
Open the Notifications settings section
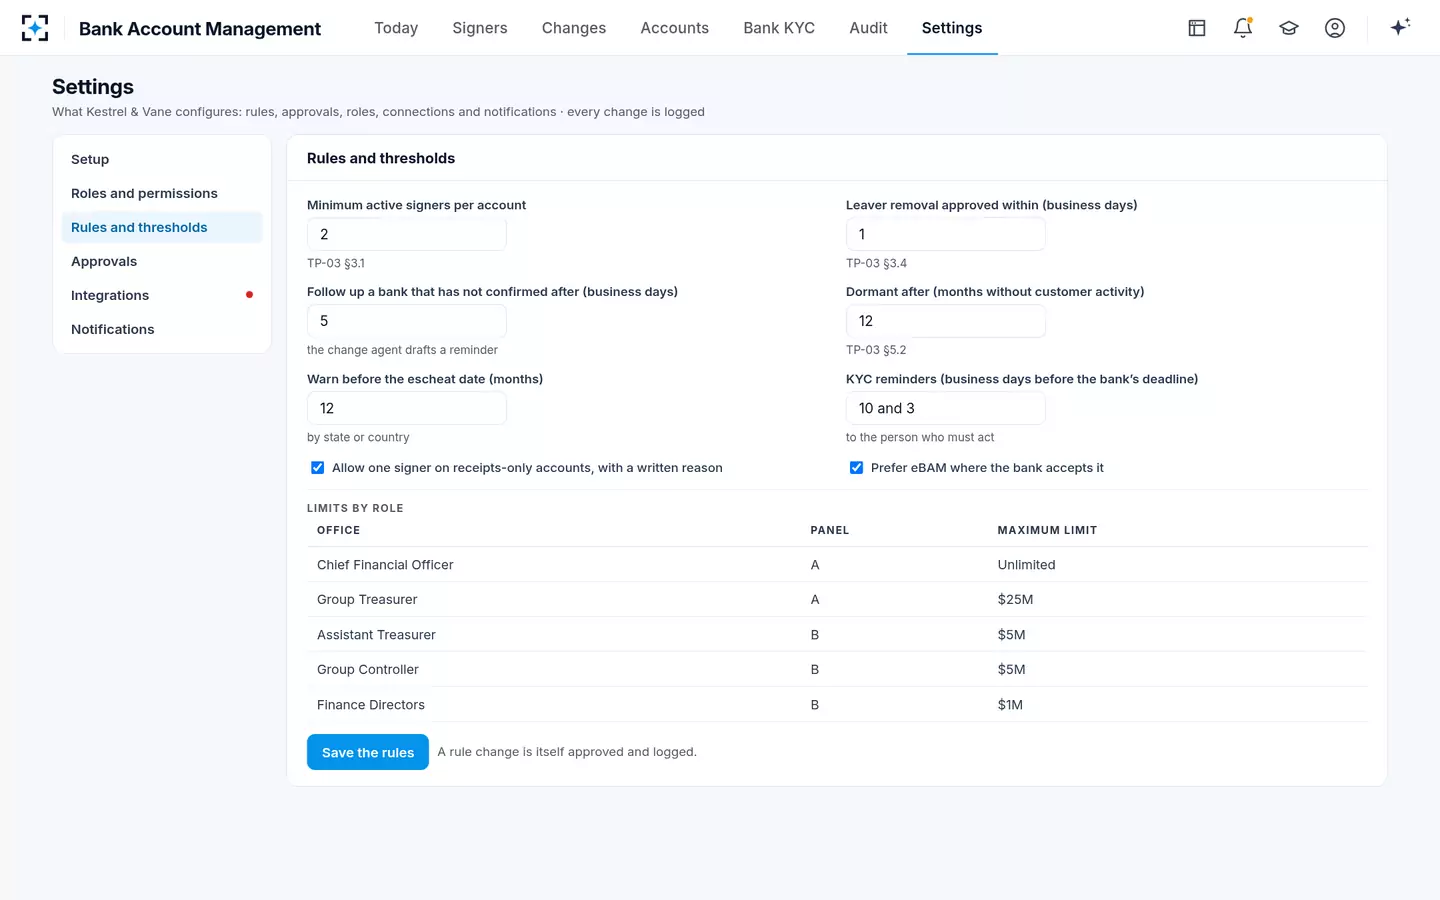162,329
